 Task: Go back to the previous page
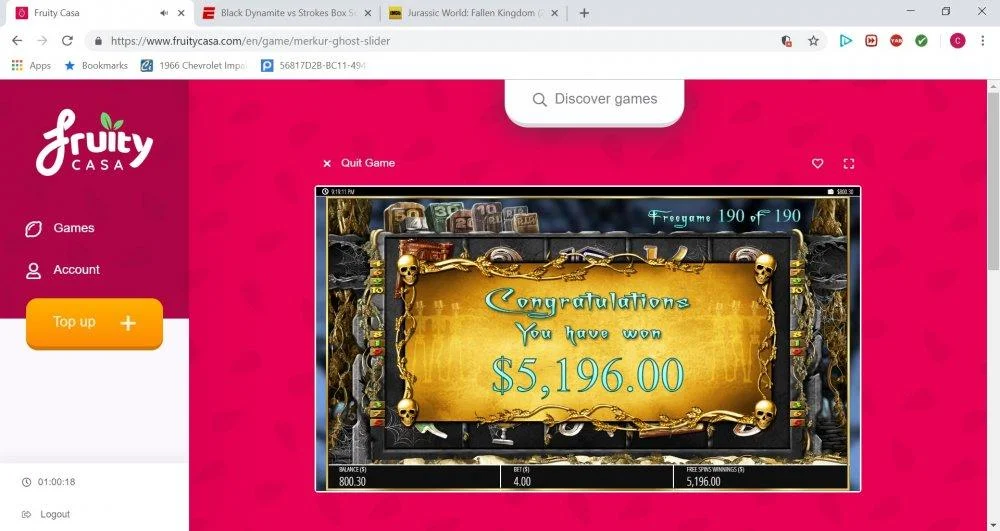(17, 41)
